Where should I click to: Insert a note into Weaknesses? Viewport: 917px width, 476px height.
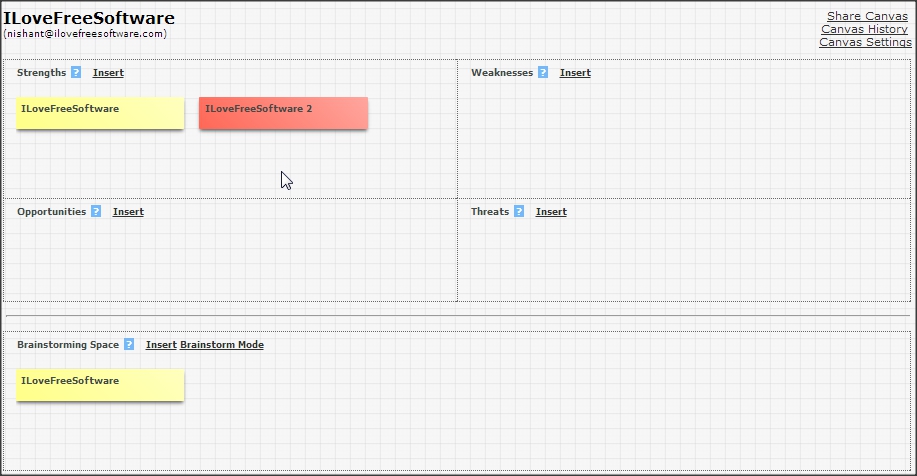point(575,73)
